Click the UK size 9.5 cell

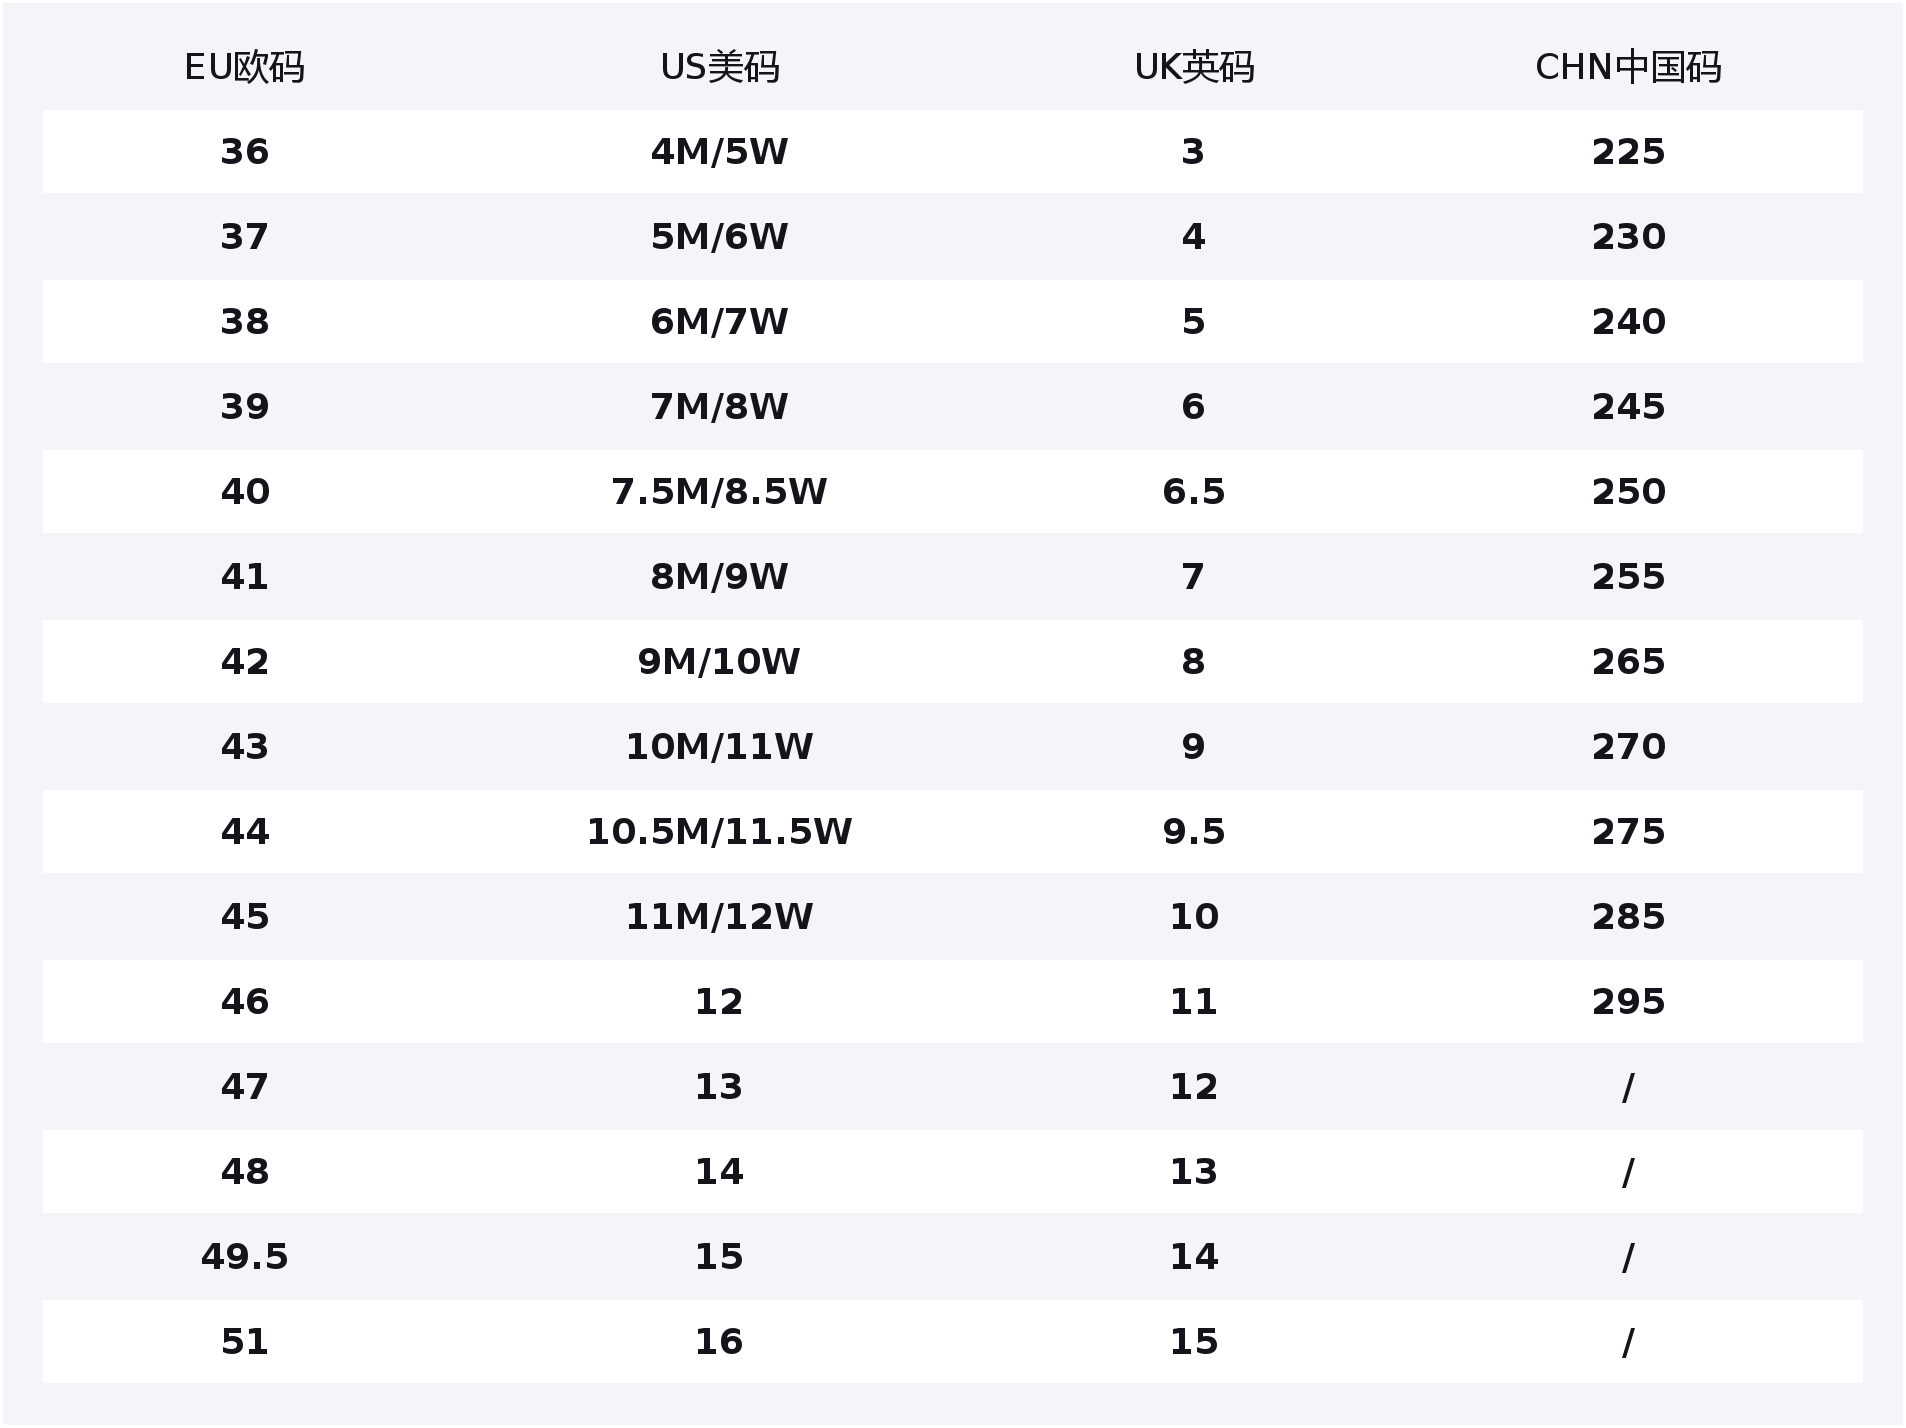1193,832
